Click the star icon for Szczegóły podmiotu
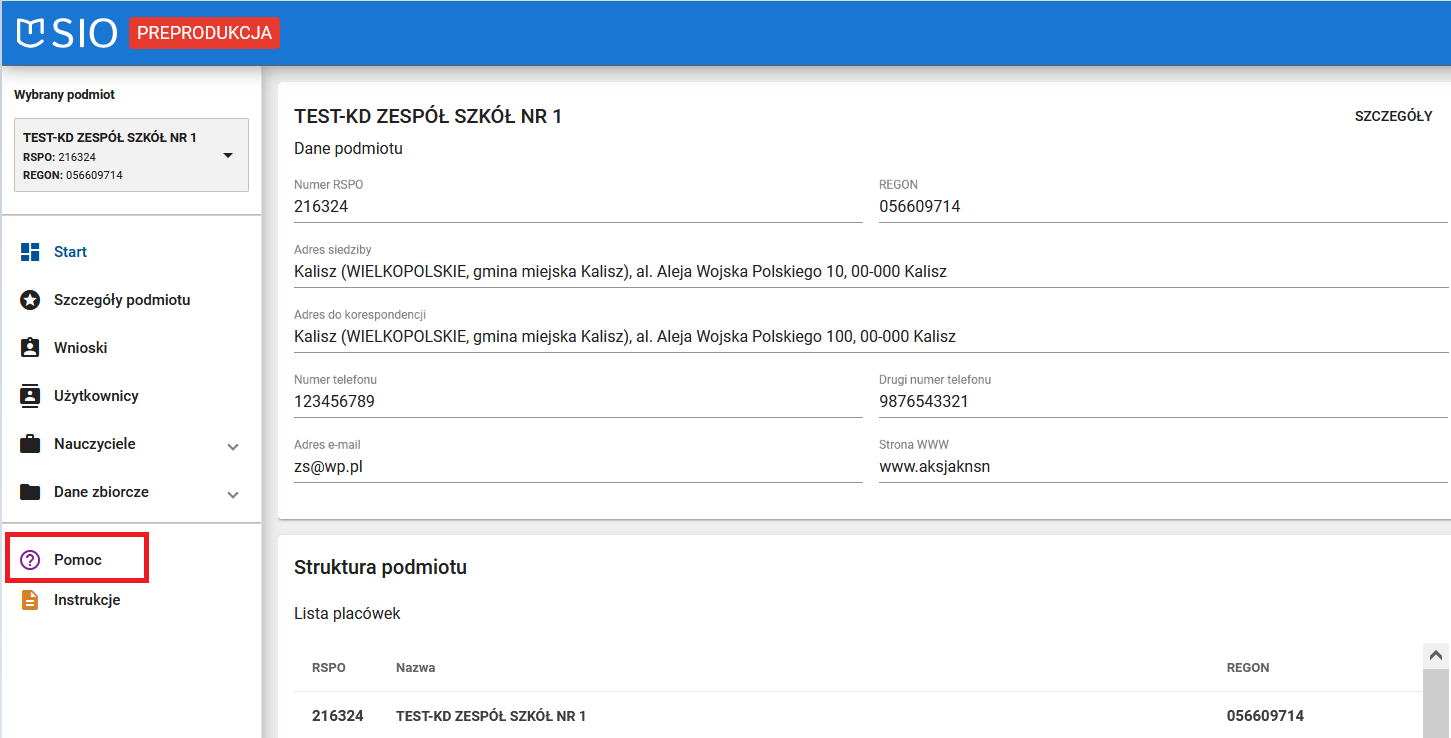The height and width of the screenshot is (738, 1451). pyautogui.click(x=30, y=300)
